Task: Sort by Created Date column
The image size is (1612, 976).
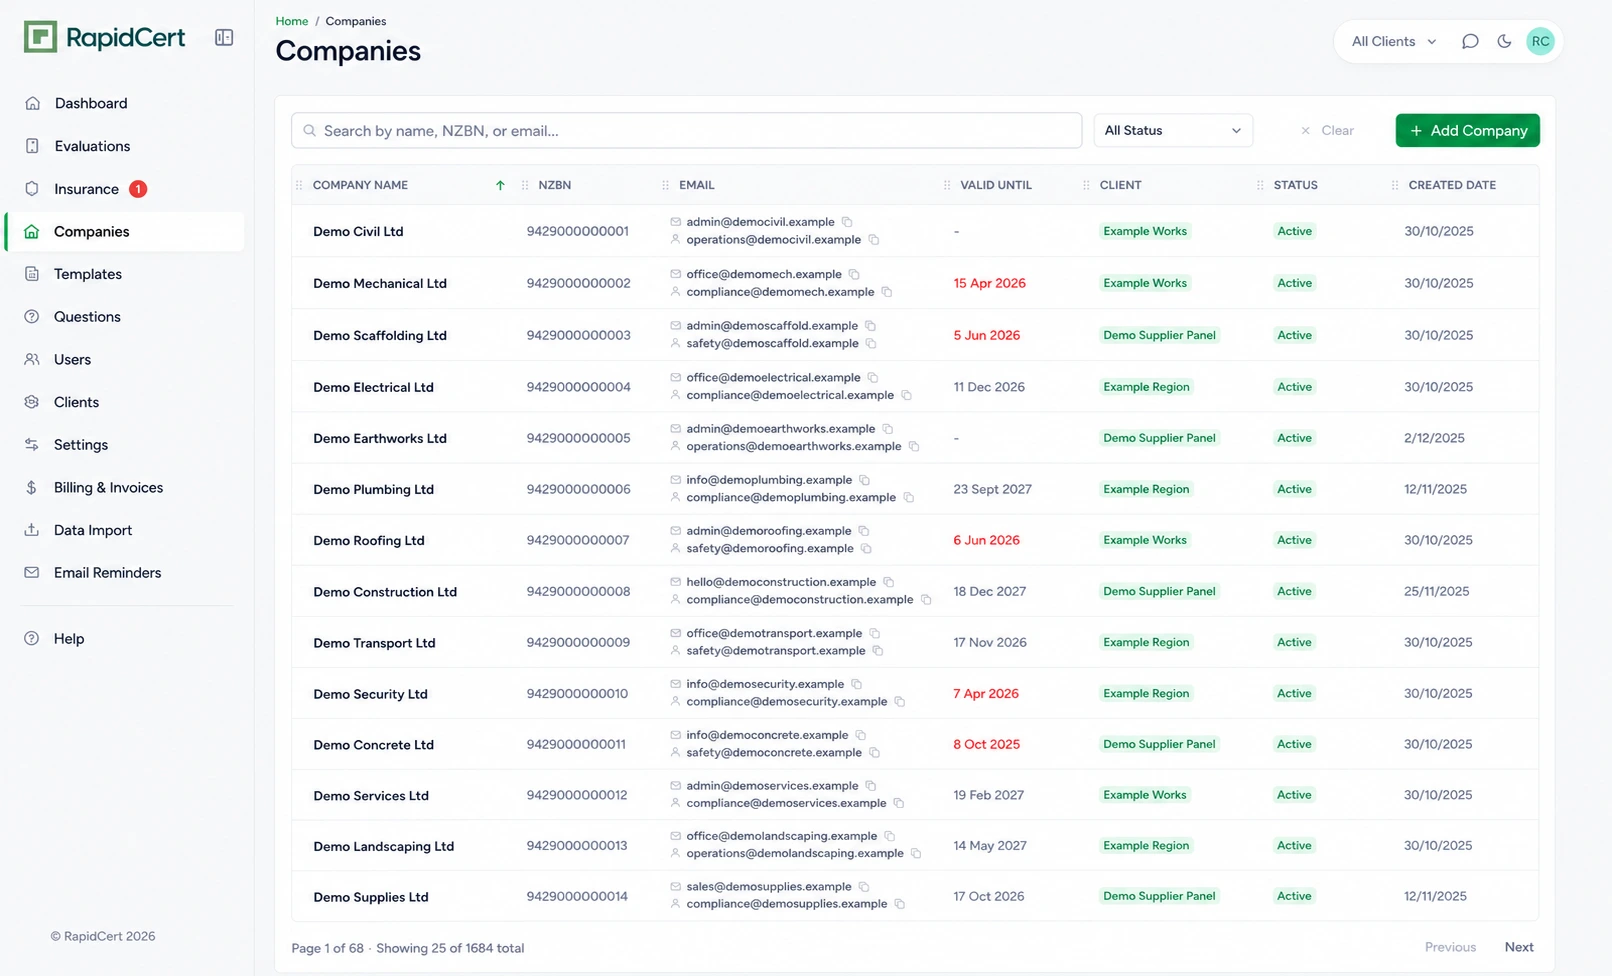Action: (1452, 185)
